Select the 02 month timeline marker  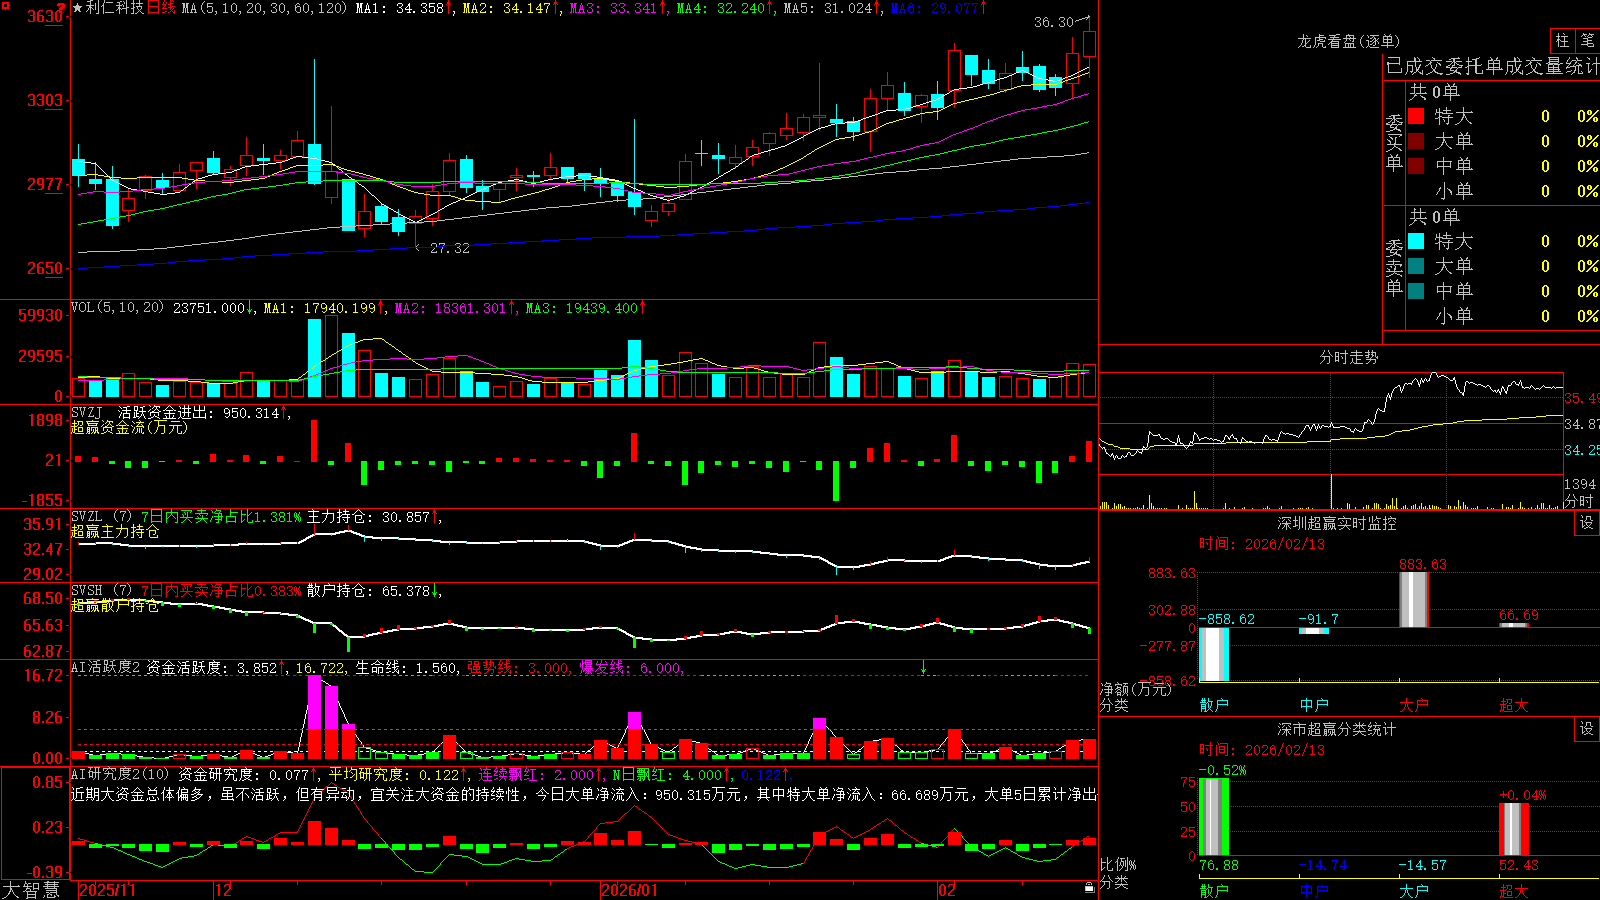pyautogui.click(x=947, y=890)
